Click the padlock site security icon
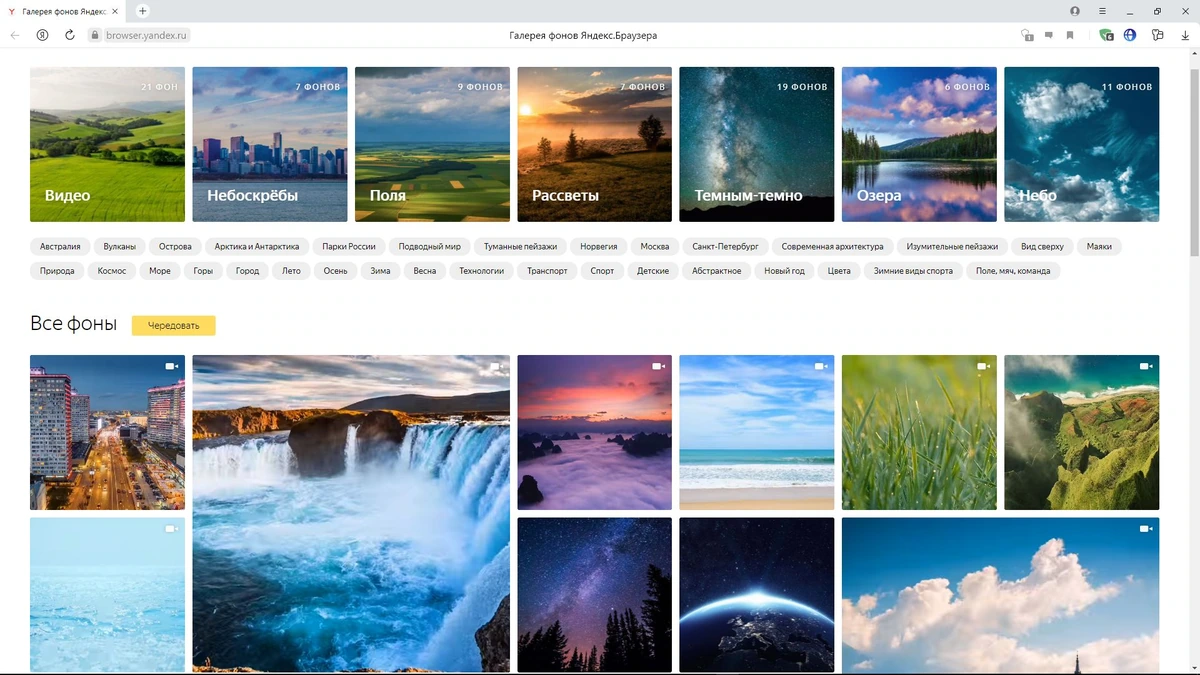1200x675 pixels. tap(95, 35)
